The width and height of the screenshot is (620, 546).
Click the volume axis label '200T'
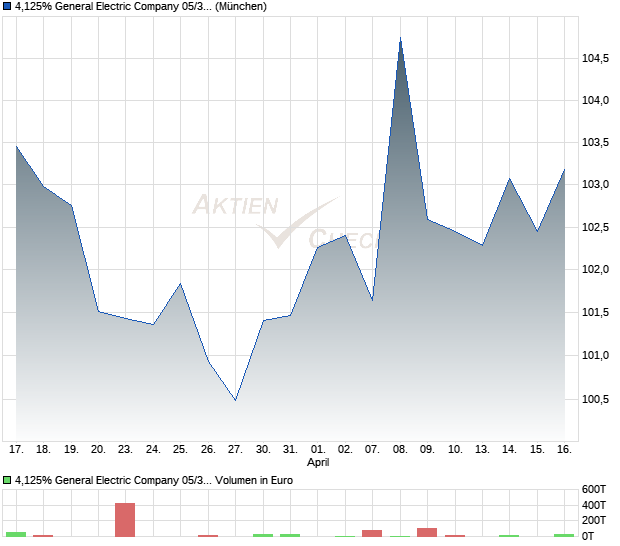594,520
